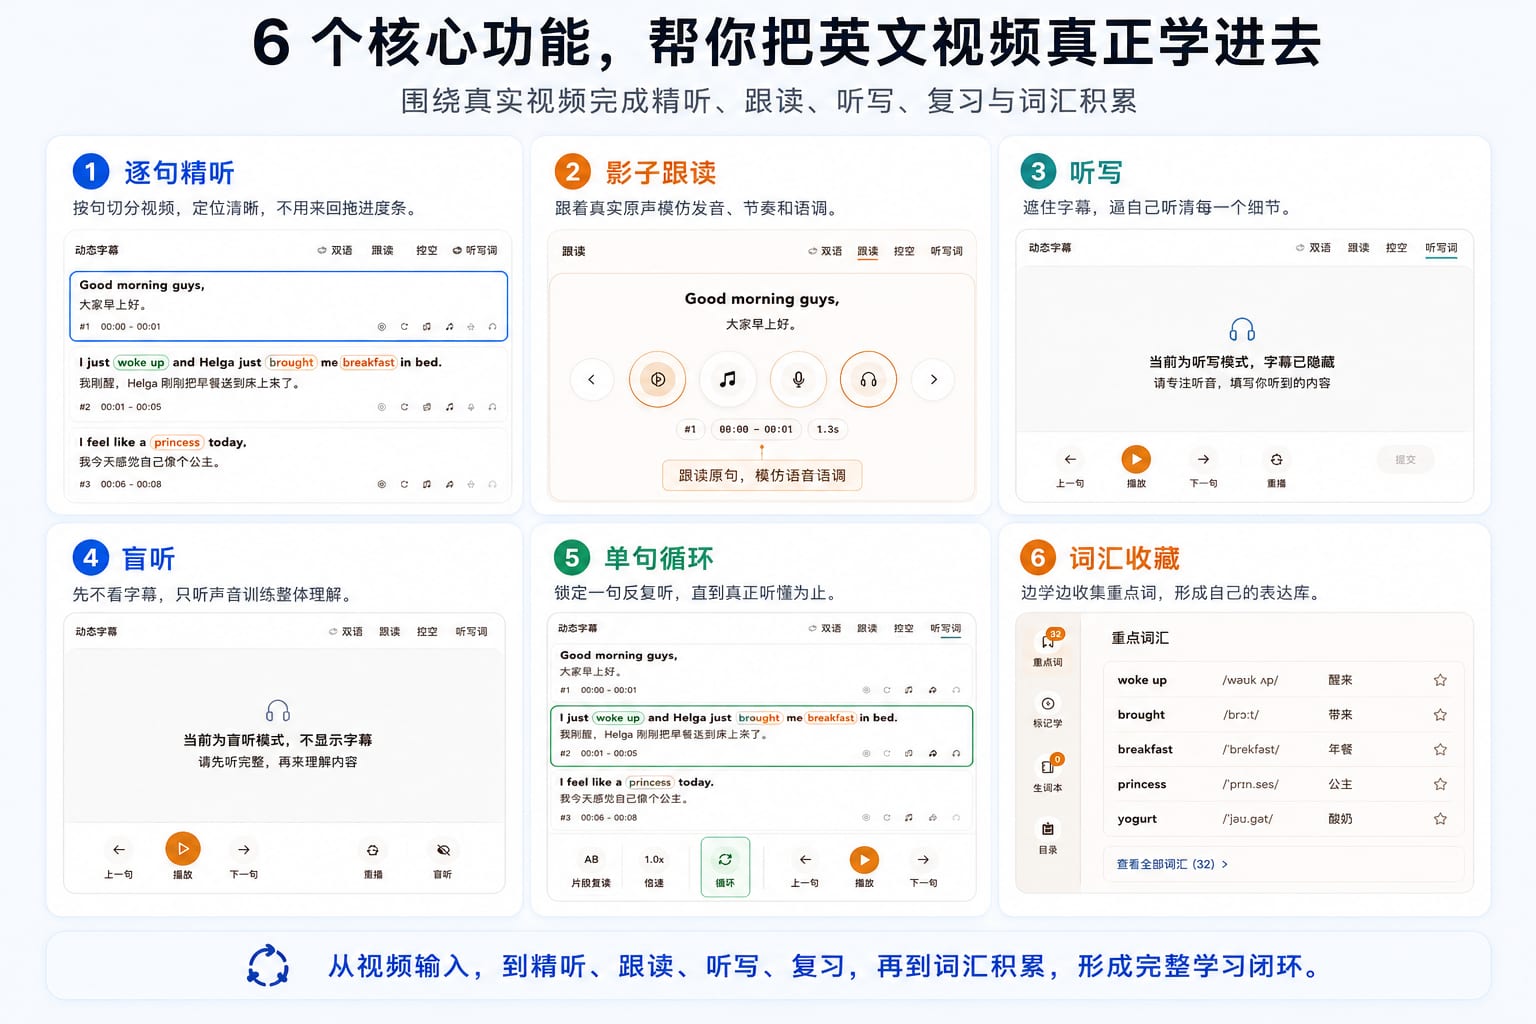Click orange 播放 button in 听写 panel
The height and width of the screenshot is (1024, 1536).
pos(1136,459)
